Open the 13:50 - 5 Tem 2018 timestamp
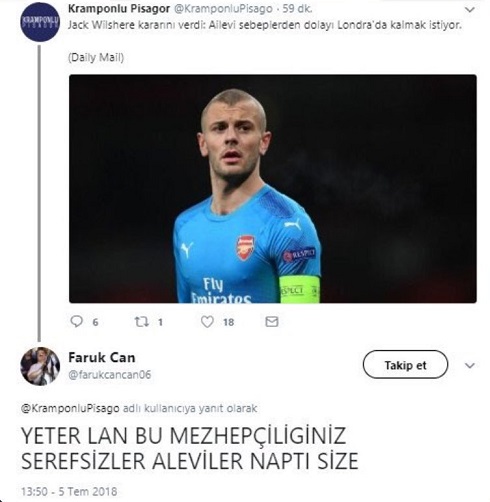 tap(69, 491)
